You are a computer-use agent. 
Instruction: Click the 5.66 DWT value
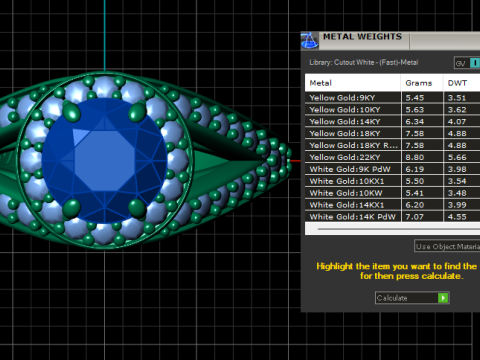[457, 157]
